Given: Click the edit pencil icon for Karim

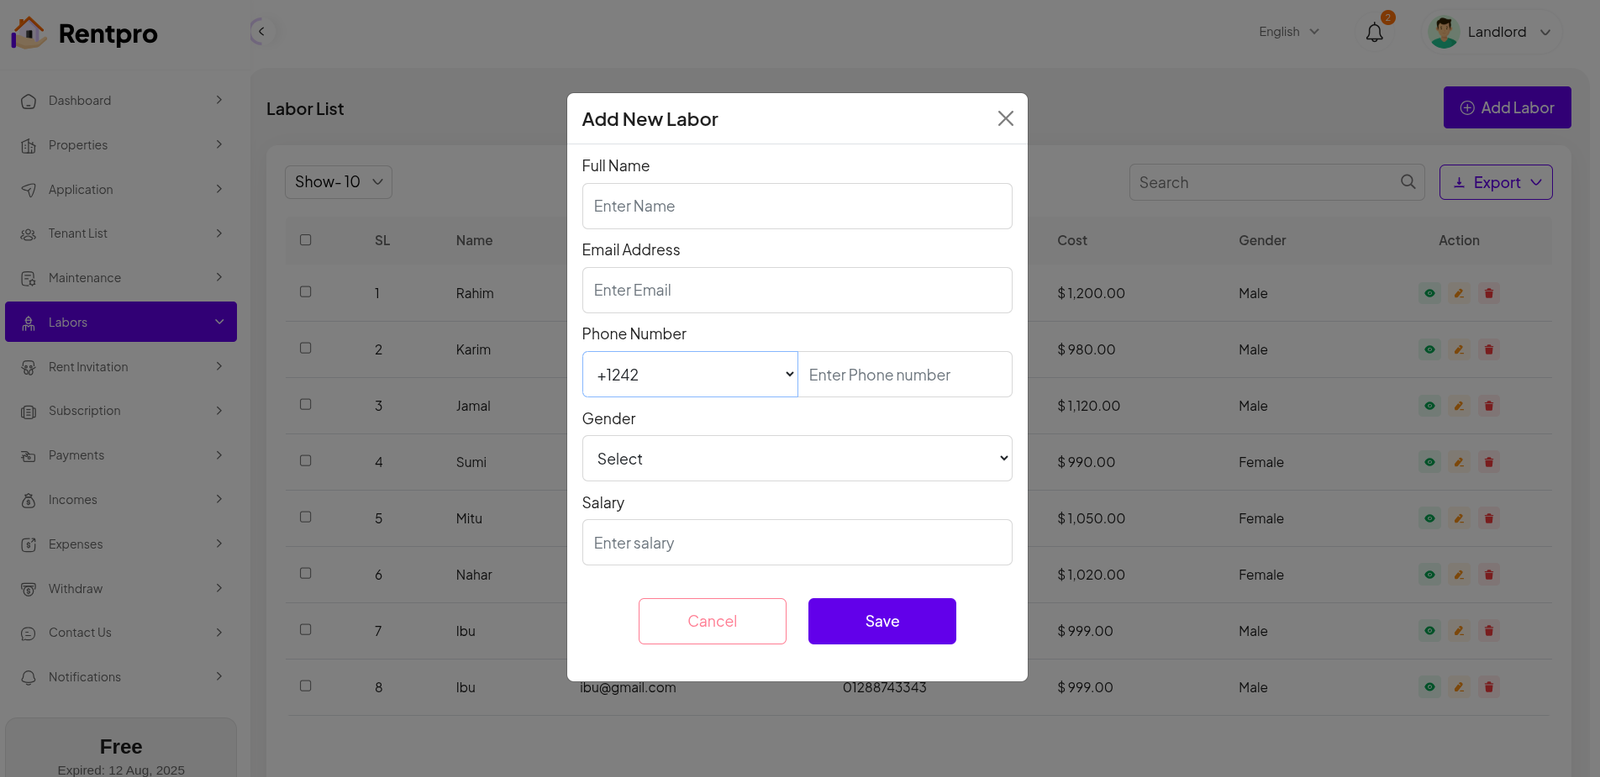Looking at the screenshot, I should point(1459,350).
